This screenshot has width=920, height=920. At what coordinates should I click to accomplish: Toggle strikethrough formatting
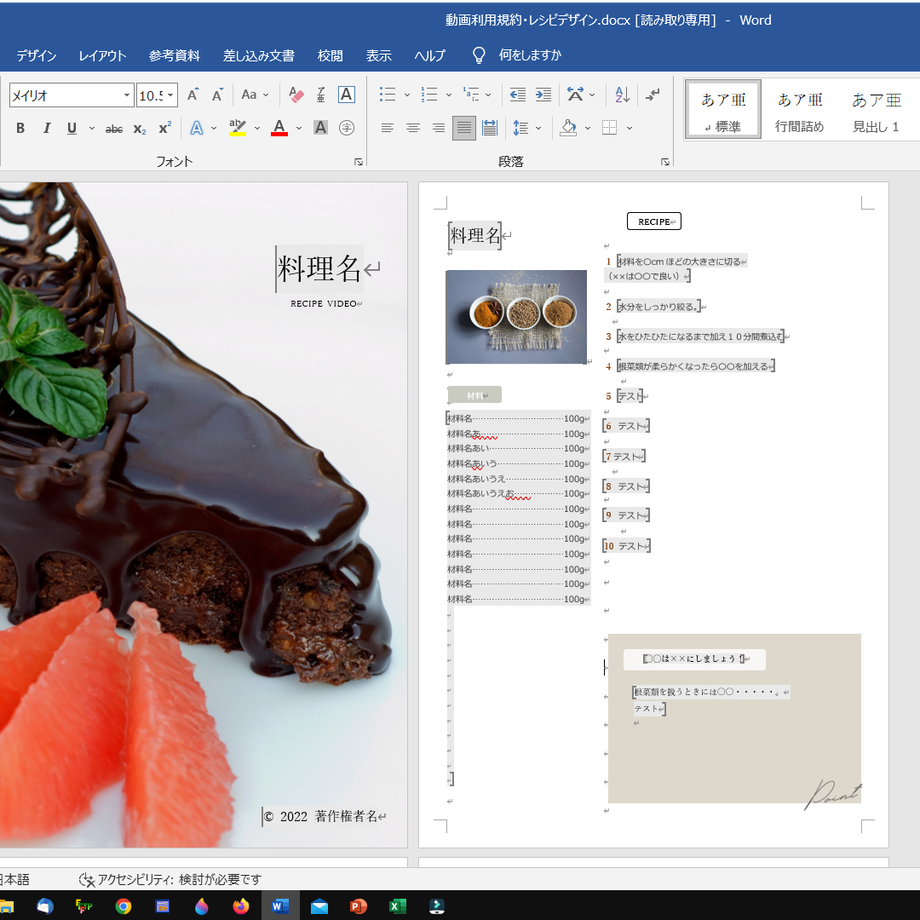(114, 128)
